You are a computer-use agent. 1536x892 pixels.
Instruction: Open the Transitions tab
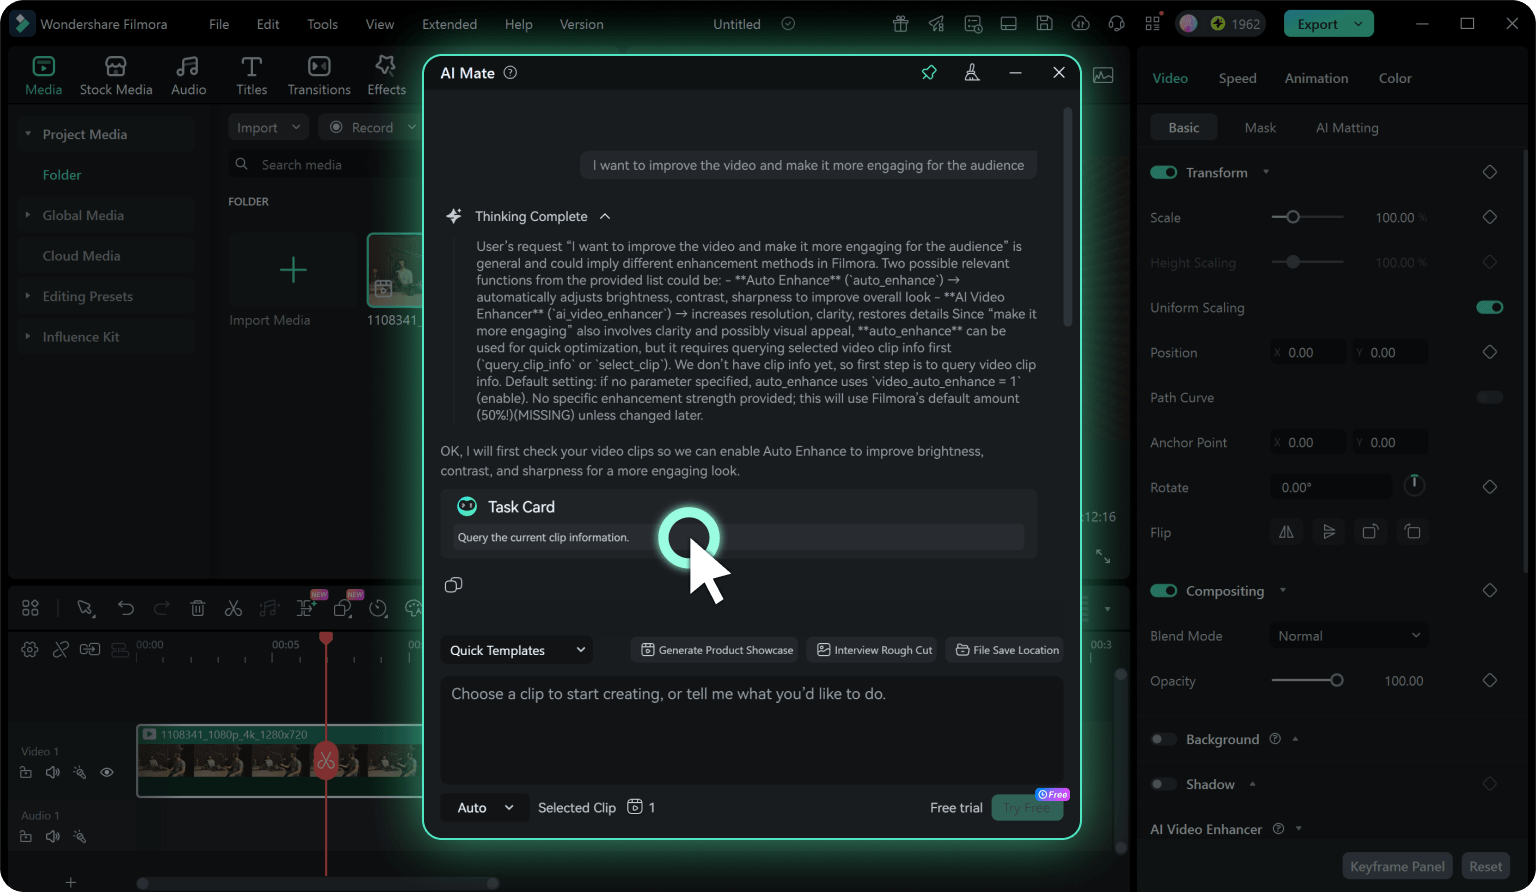(319, 77)
